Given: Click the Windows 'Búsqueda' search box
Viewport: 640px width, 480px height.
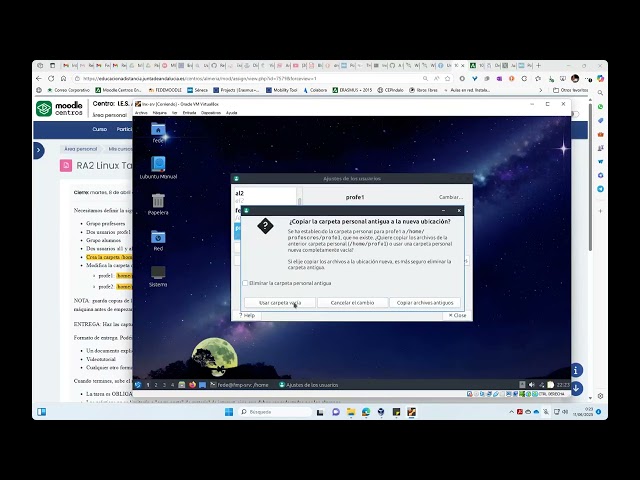Looking at the screenshot, I should coord(275,412).
